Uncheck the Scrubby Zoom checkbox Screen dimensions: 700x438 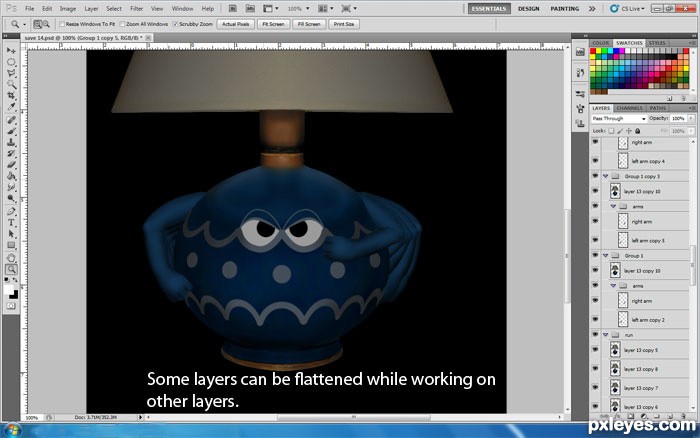click(x=175, y=24)
